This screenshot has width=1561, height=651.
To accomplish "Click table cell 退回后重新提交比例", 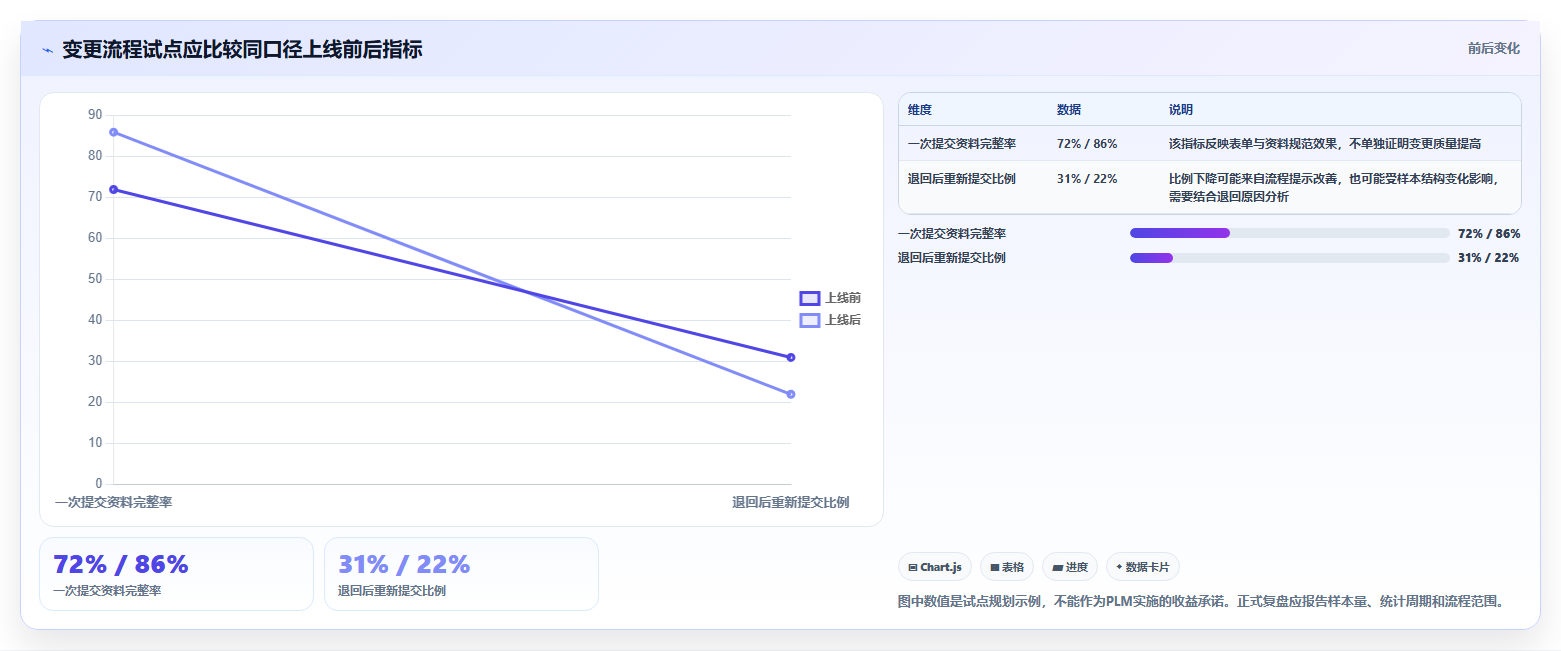I will (x=962, y=179).
